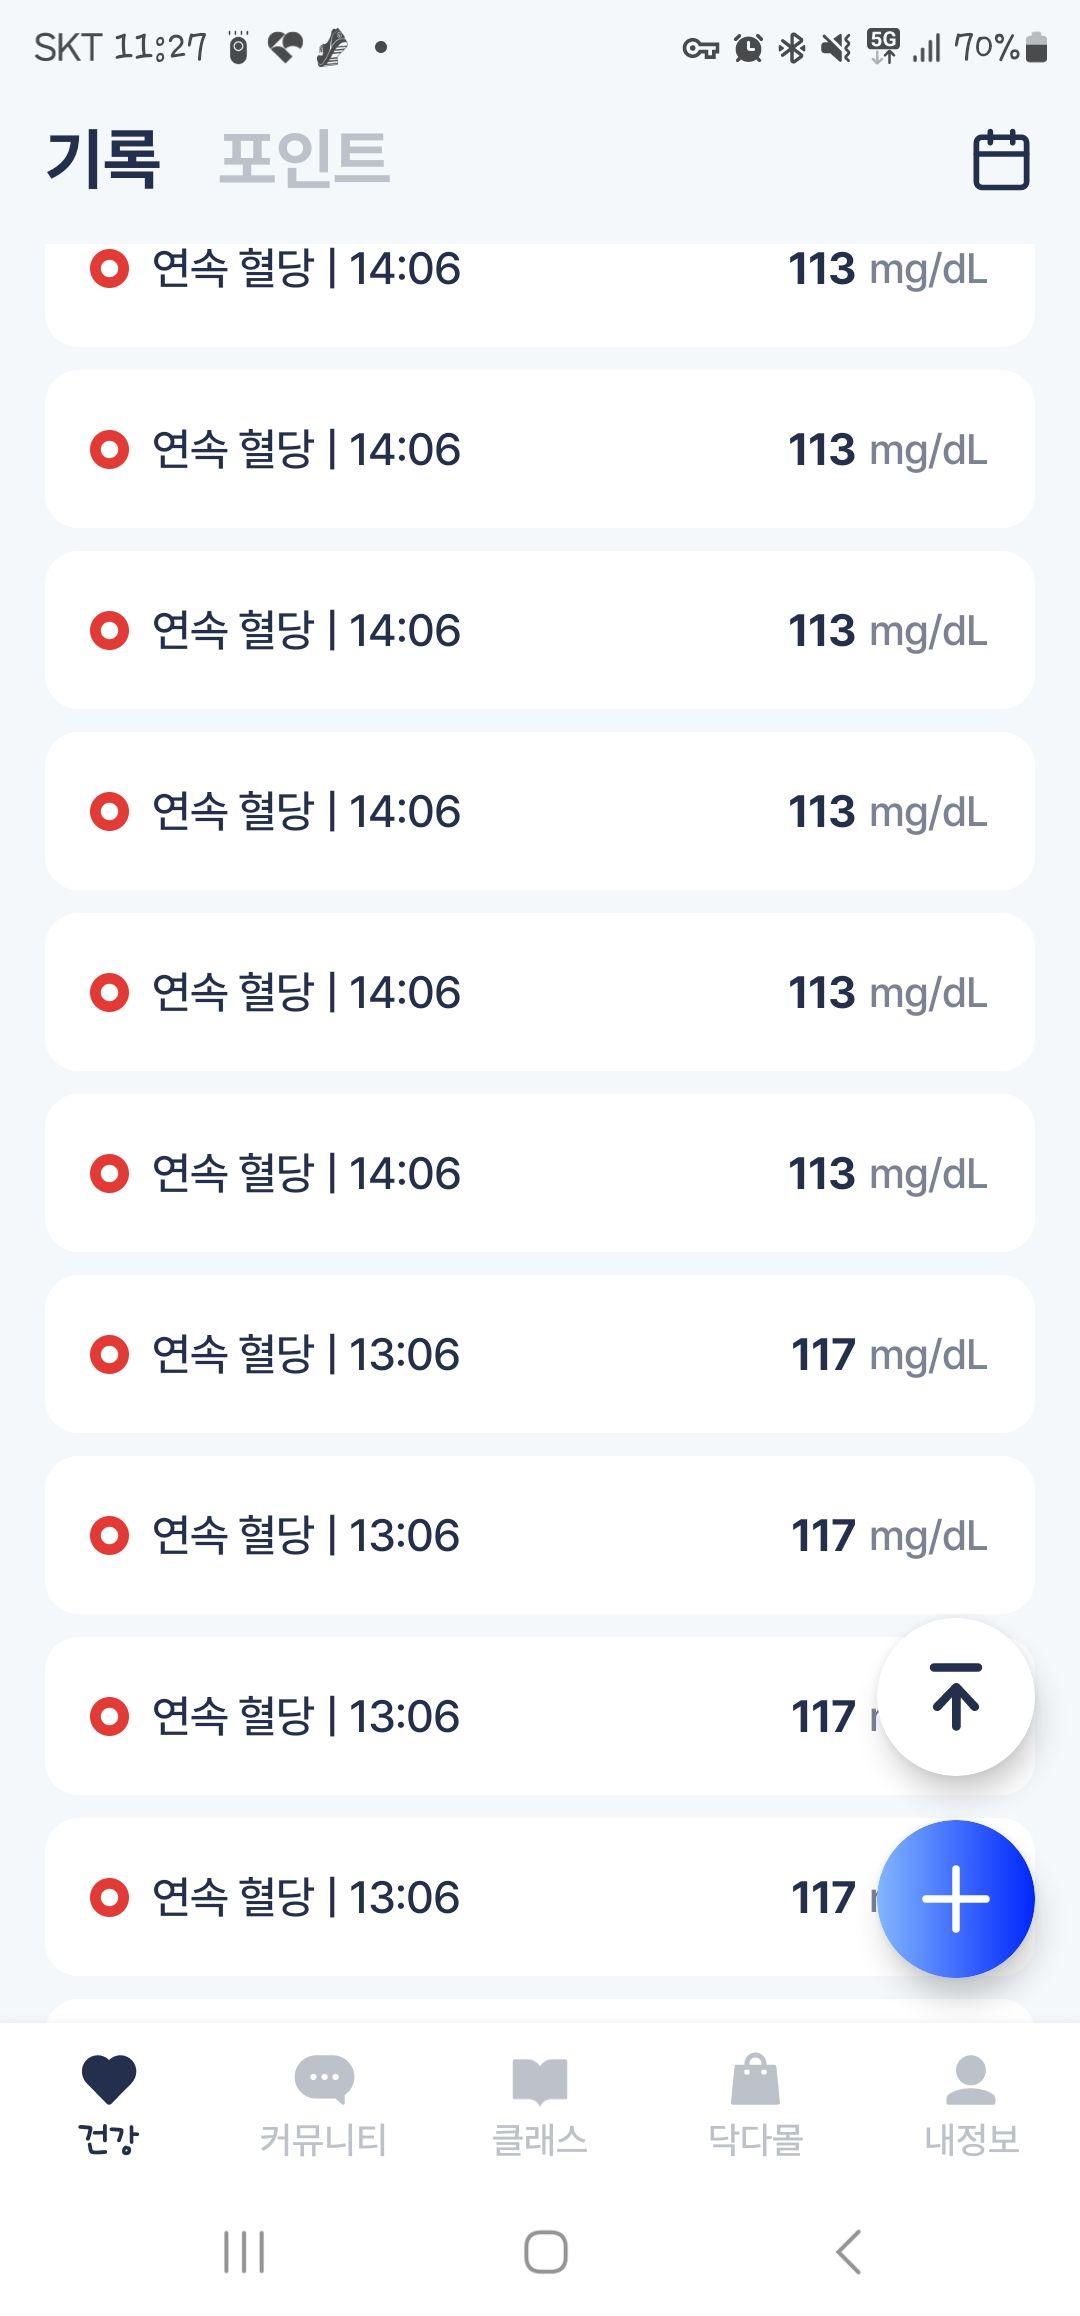The height and width of the screenshot is (2316, 1080).
Task: Open the first full 14:06 113 mg/dL record
Action: 540,449
